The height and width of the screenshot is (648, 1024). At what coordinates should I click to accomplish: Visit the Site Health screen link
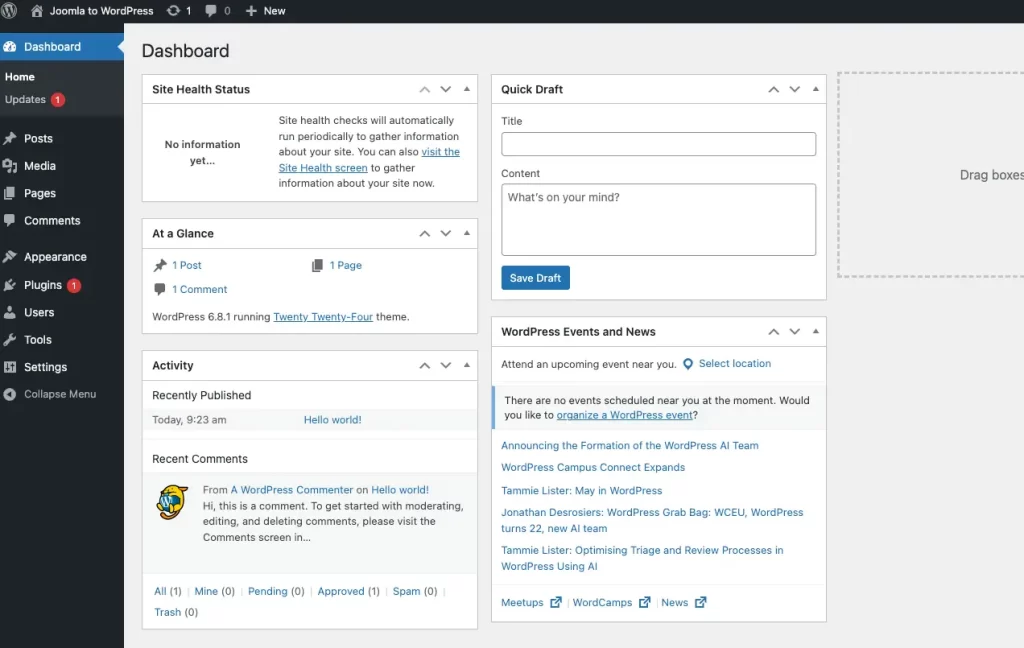coord(322,167)
